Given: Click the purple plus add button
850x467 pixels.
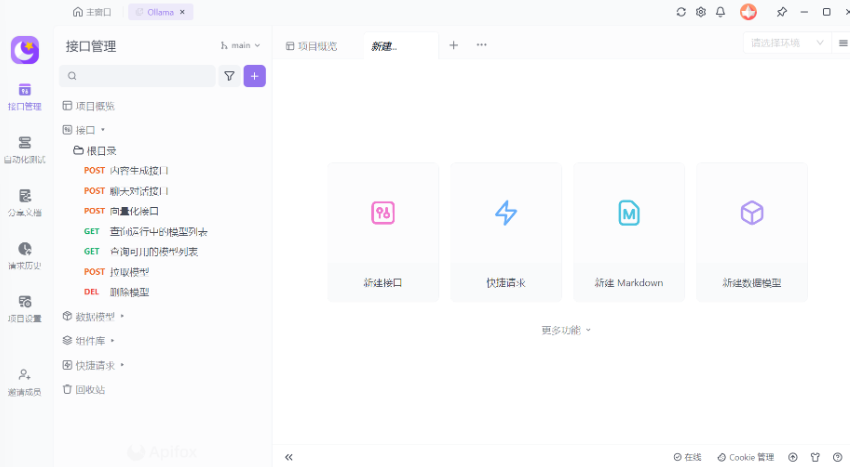Looking at the screenshot, I should 255,76.
